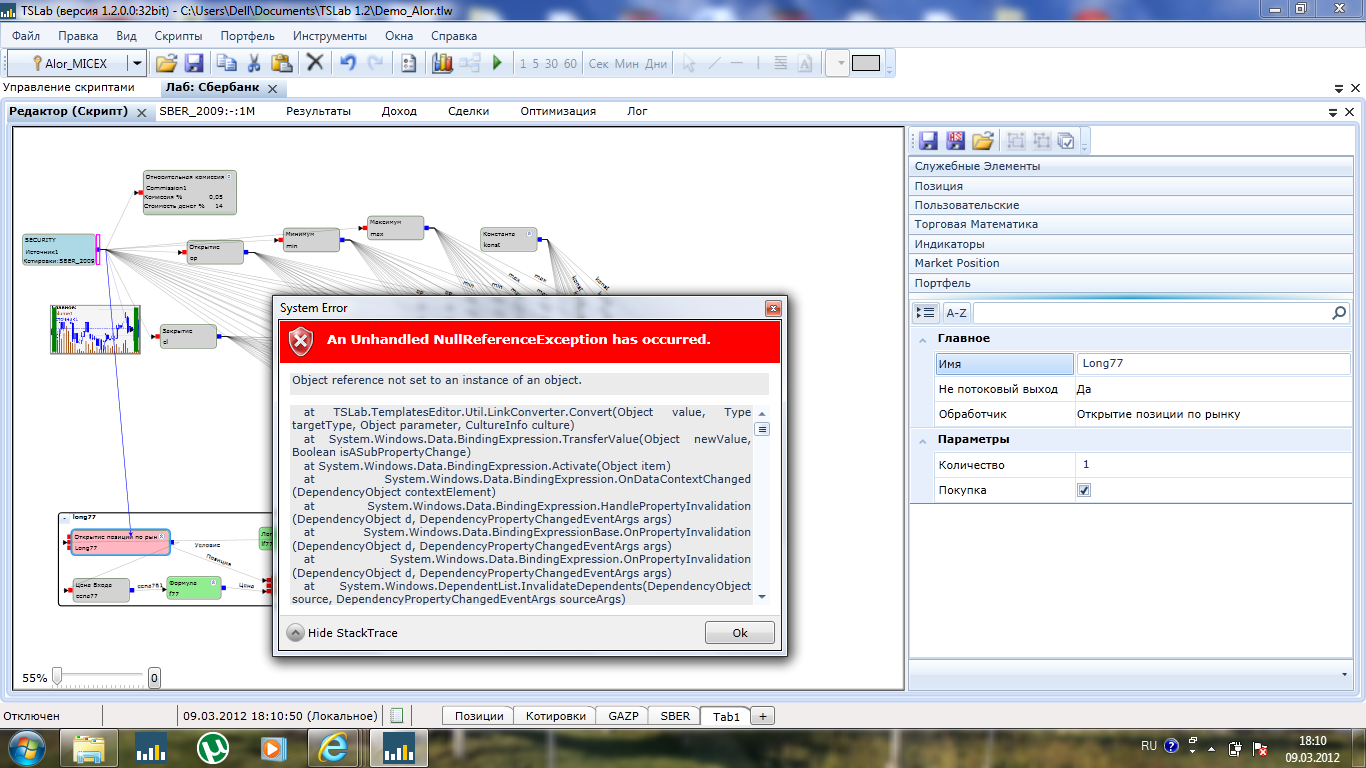Click the Имя field containing Long77
The image size is (1366, 768).
[1213, 364]
